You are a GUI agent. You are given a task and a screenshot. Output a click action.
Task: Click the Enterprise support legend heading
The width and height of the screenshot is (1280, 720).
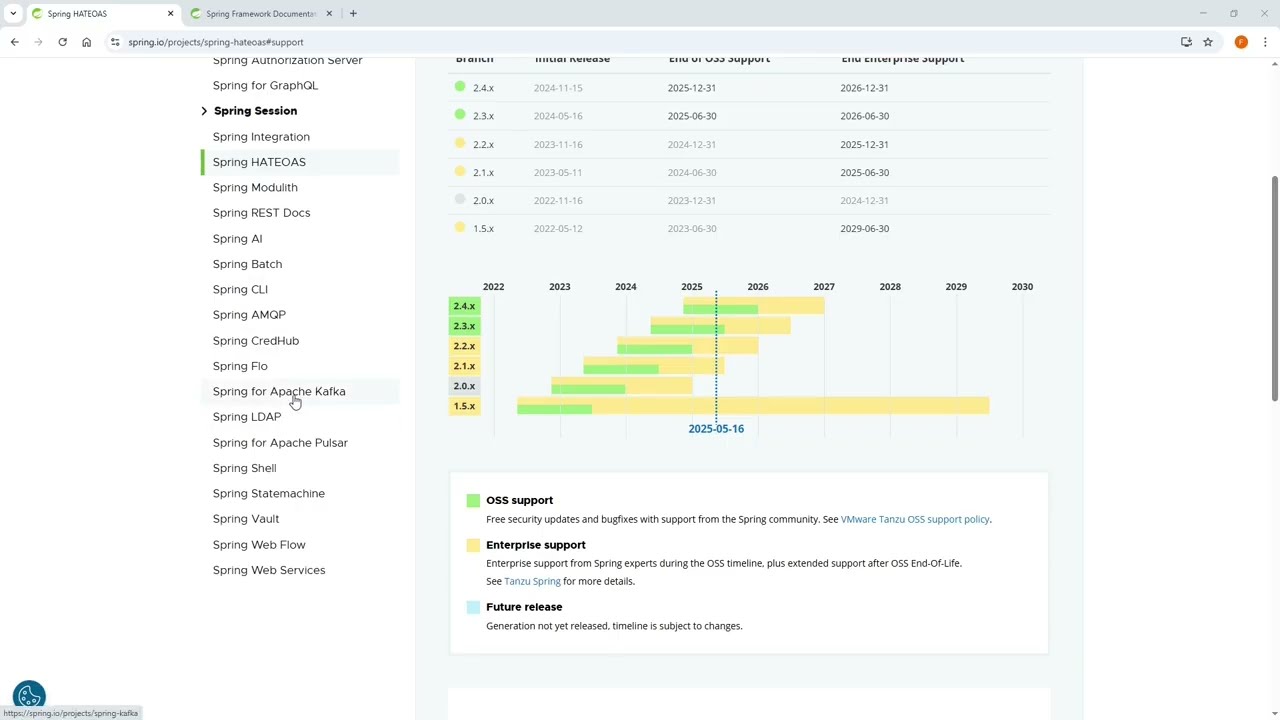click(536, 545)
